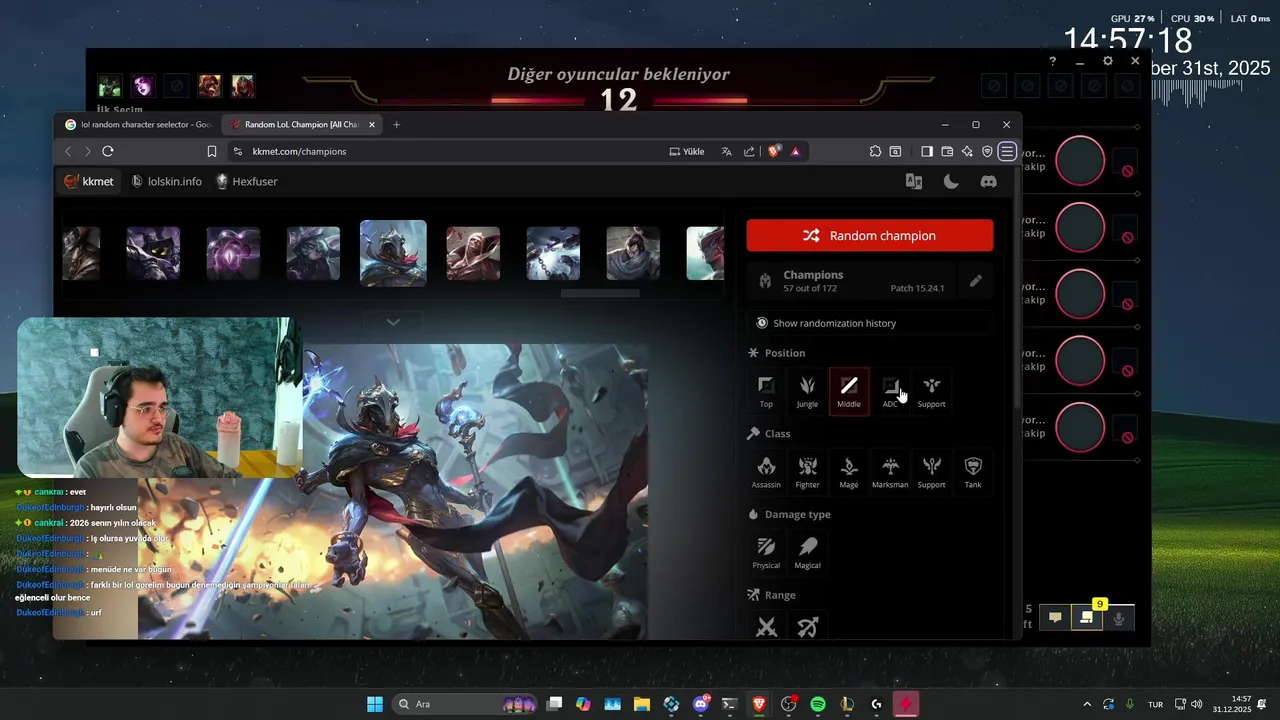Click the highlighted center champion thumbnail
This screenshot has width=1280, height=720.
point(393,253)
